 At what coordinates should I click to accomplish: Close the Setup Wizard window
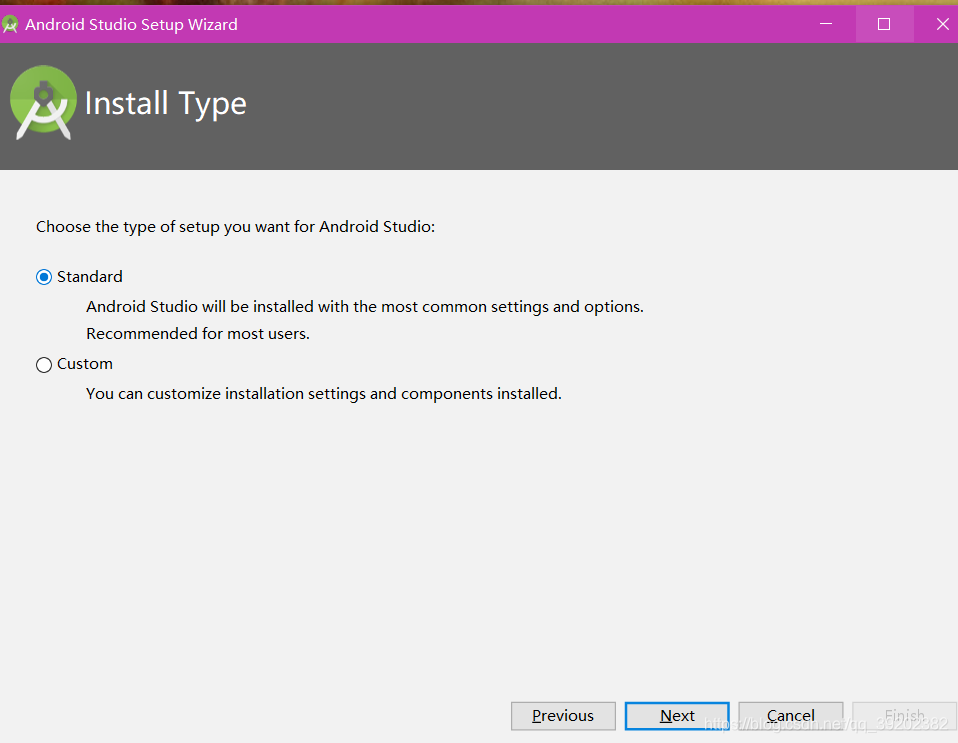pos(942,24)
